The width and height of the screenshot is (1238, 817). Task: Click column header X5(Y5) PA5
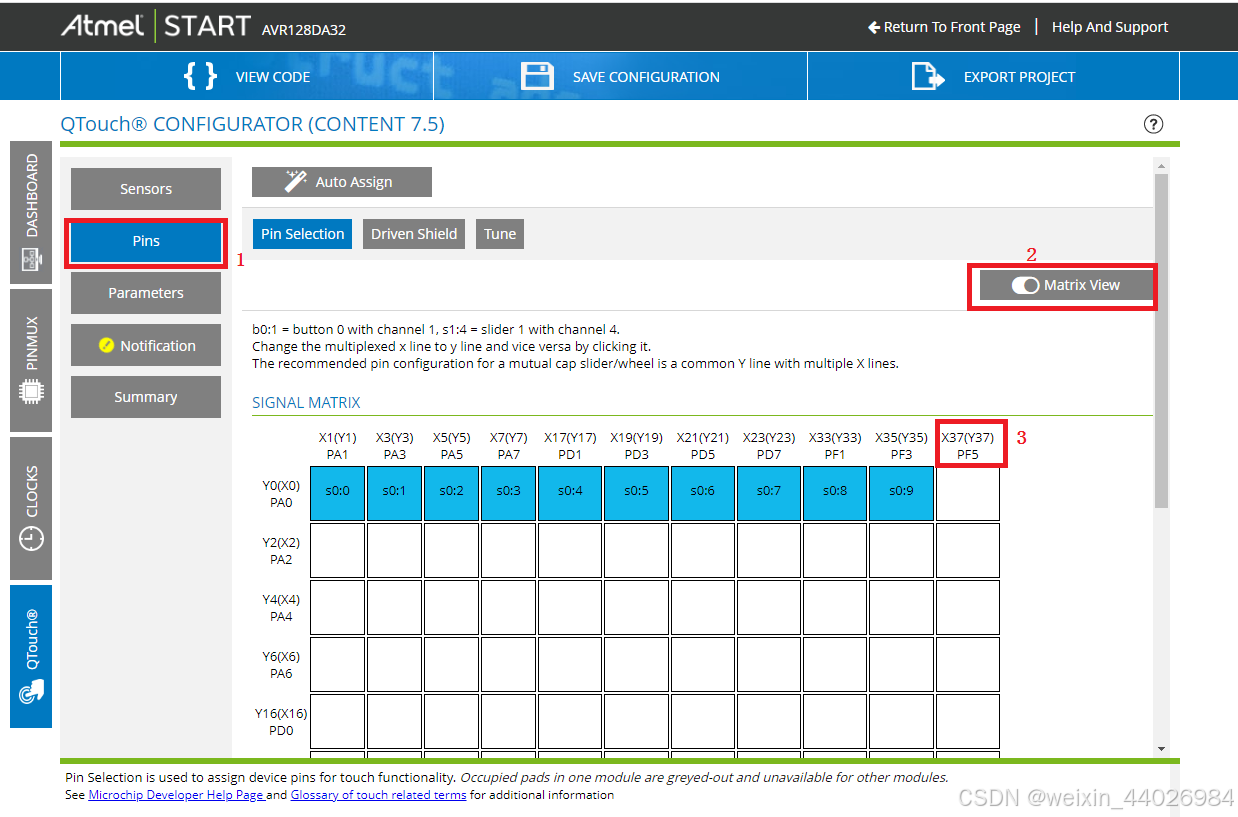(451, 446)
